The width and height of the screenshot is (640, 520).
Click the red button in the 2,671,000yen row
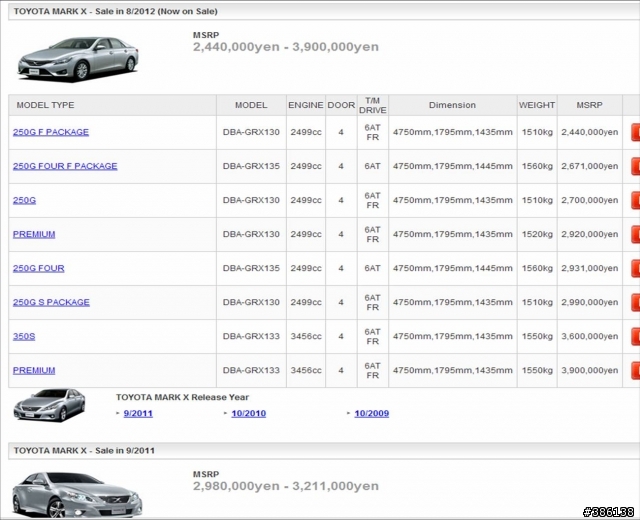click(635, 166)
